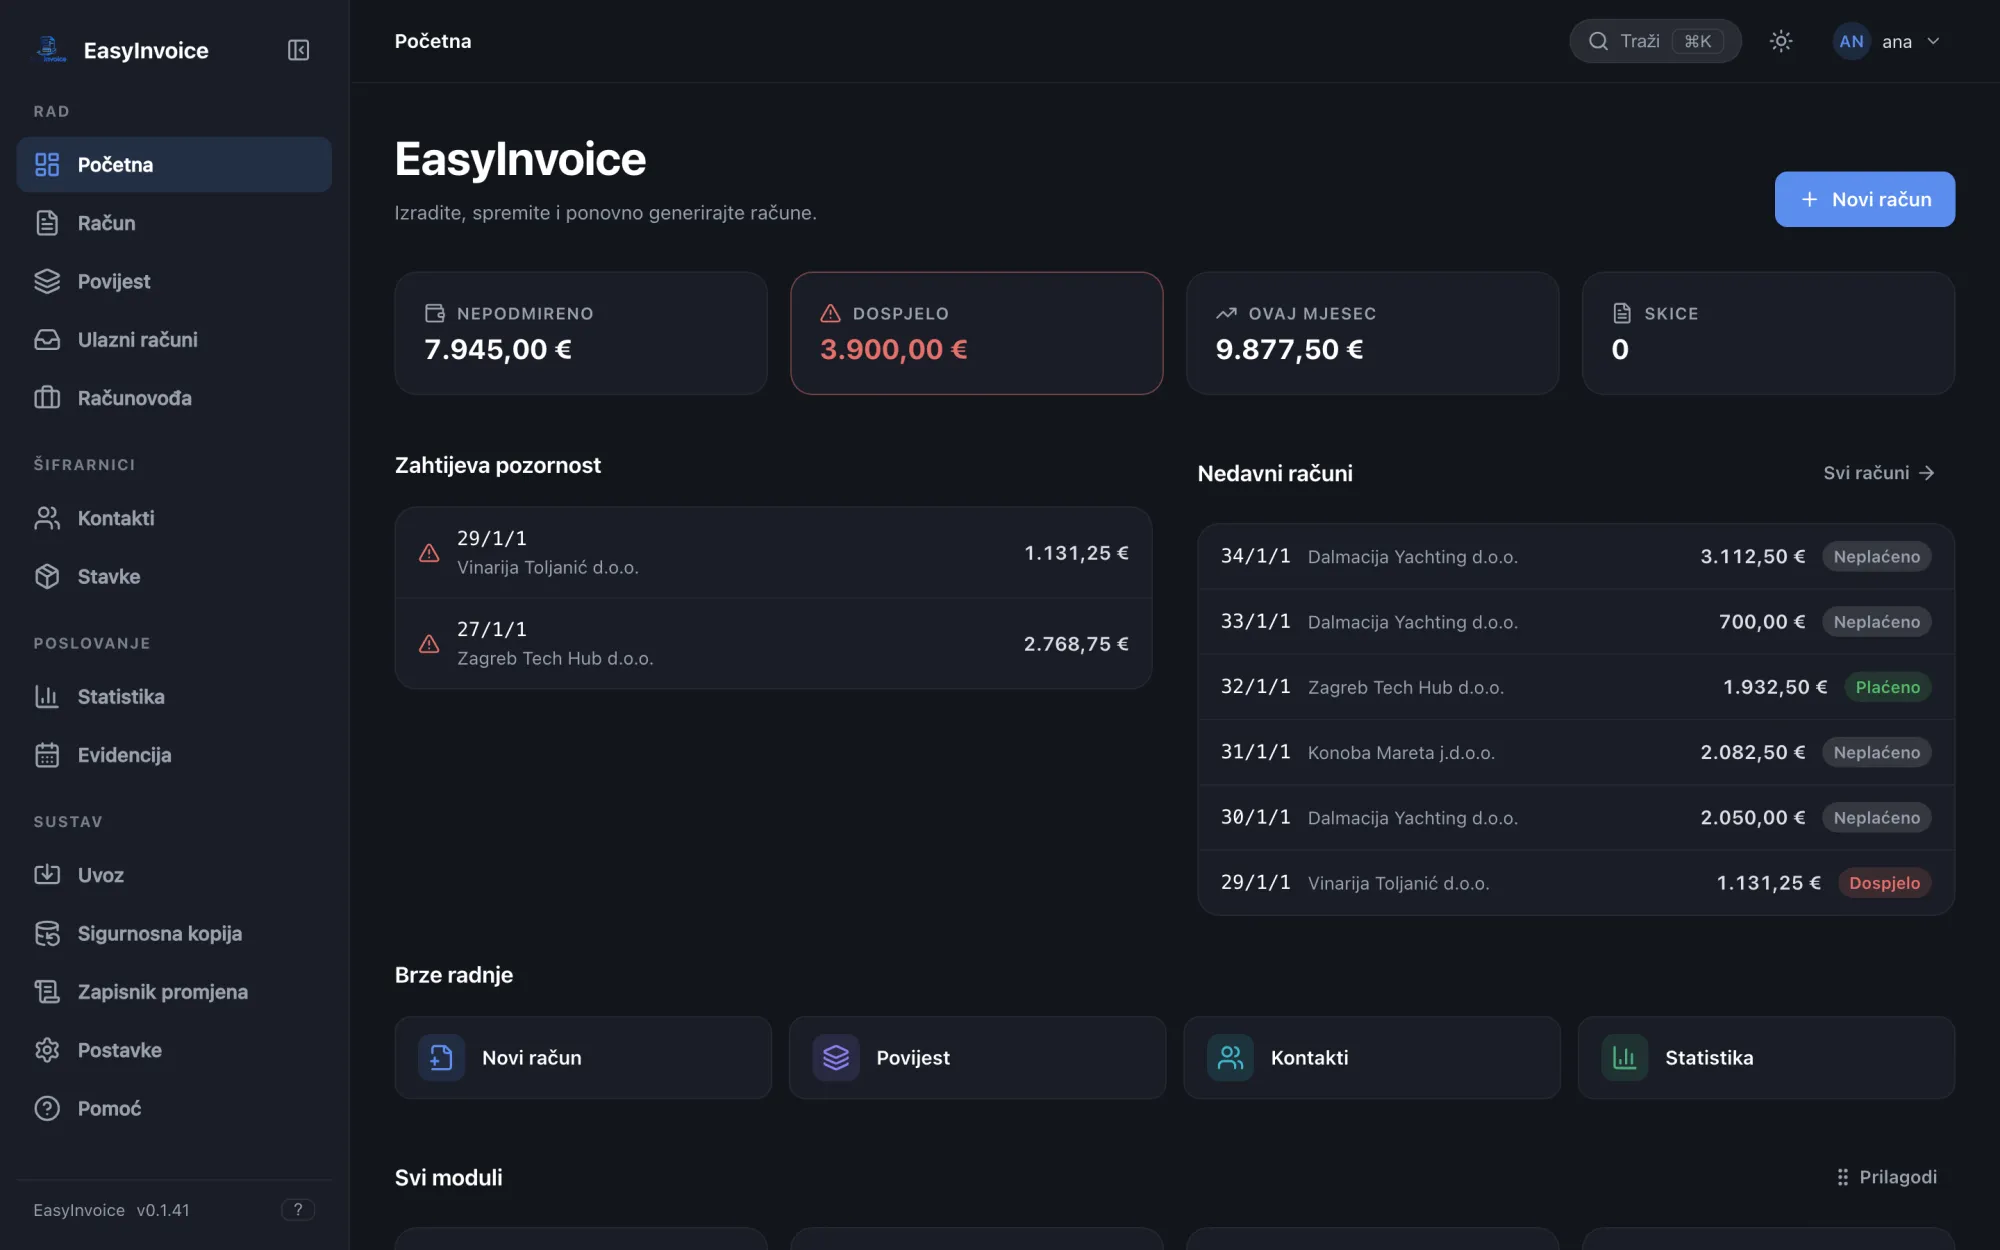Viewport: 2000px width, 1250px height.
Task: Click the Statistika quick action chart icon
Action: [x=1625, y=1058]
